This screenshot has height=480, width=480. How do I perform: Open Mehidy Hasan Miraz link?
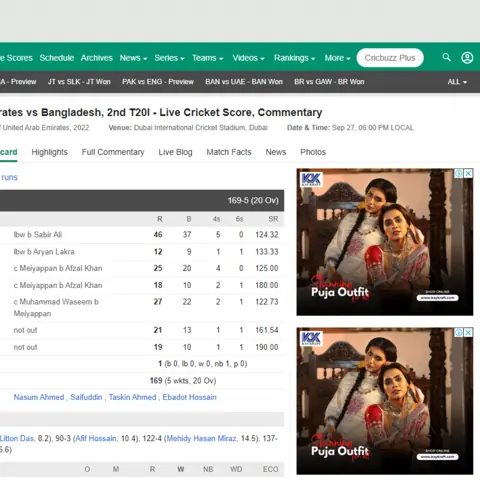pos(202,438)
